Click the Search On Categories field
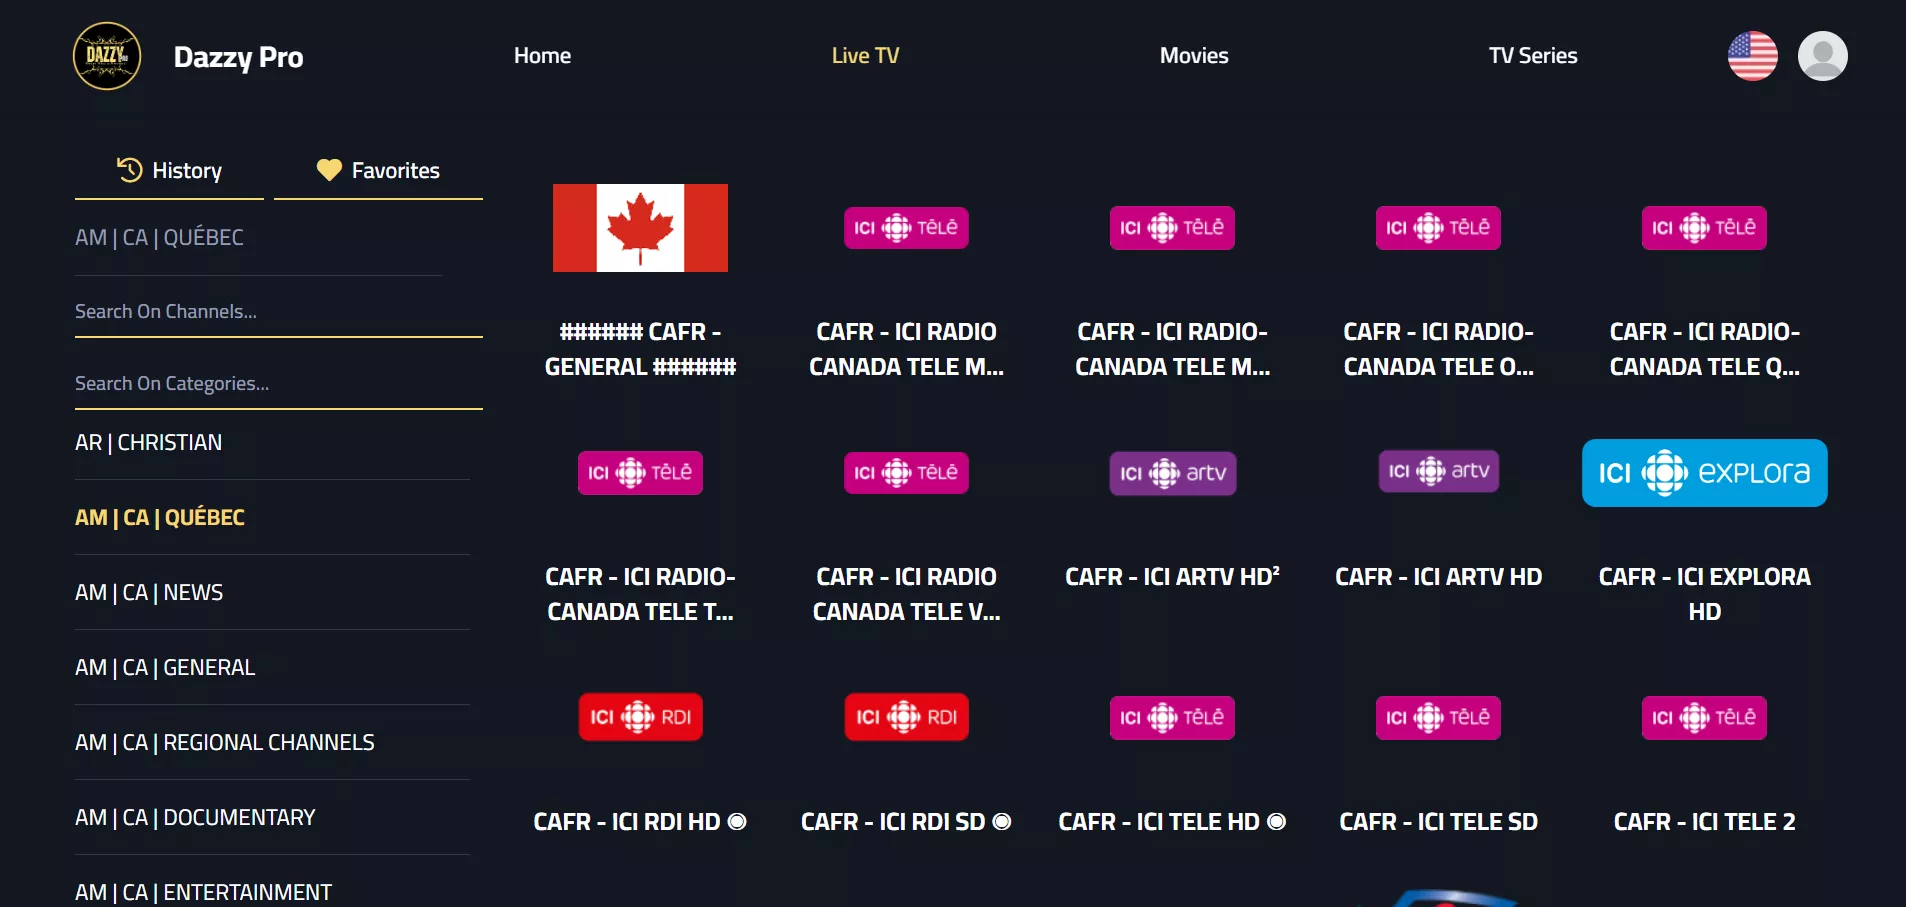Image resolution: width=1906 pixels, height=907 pixels. (x=278, y=384)
